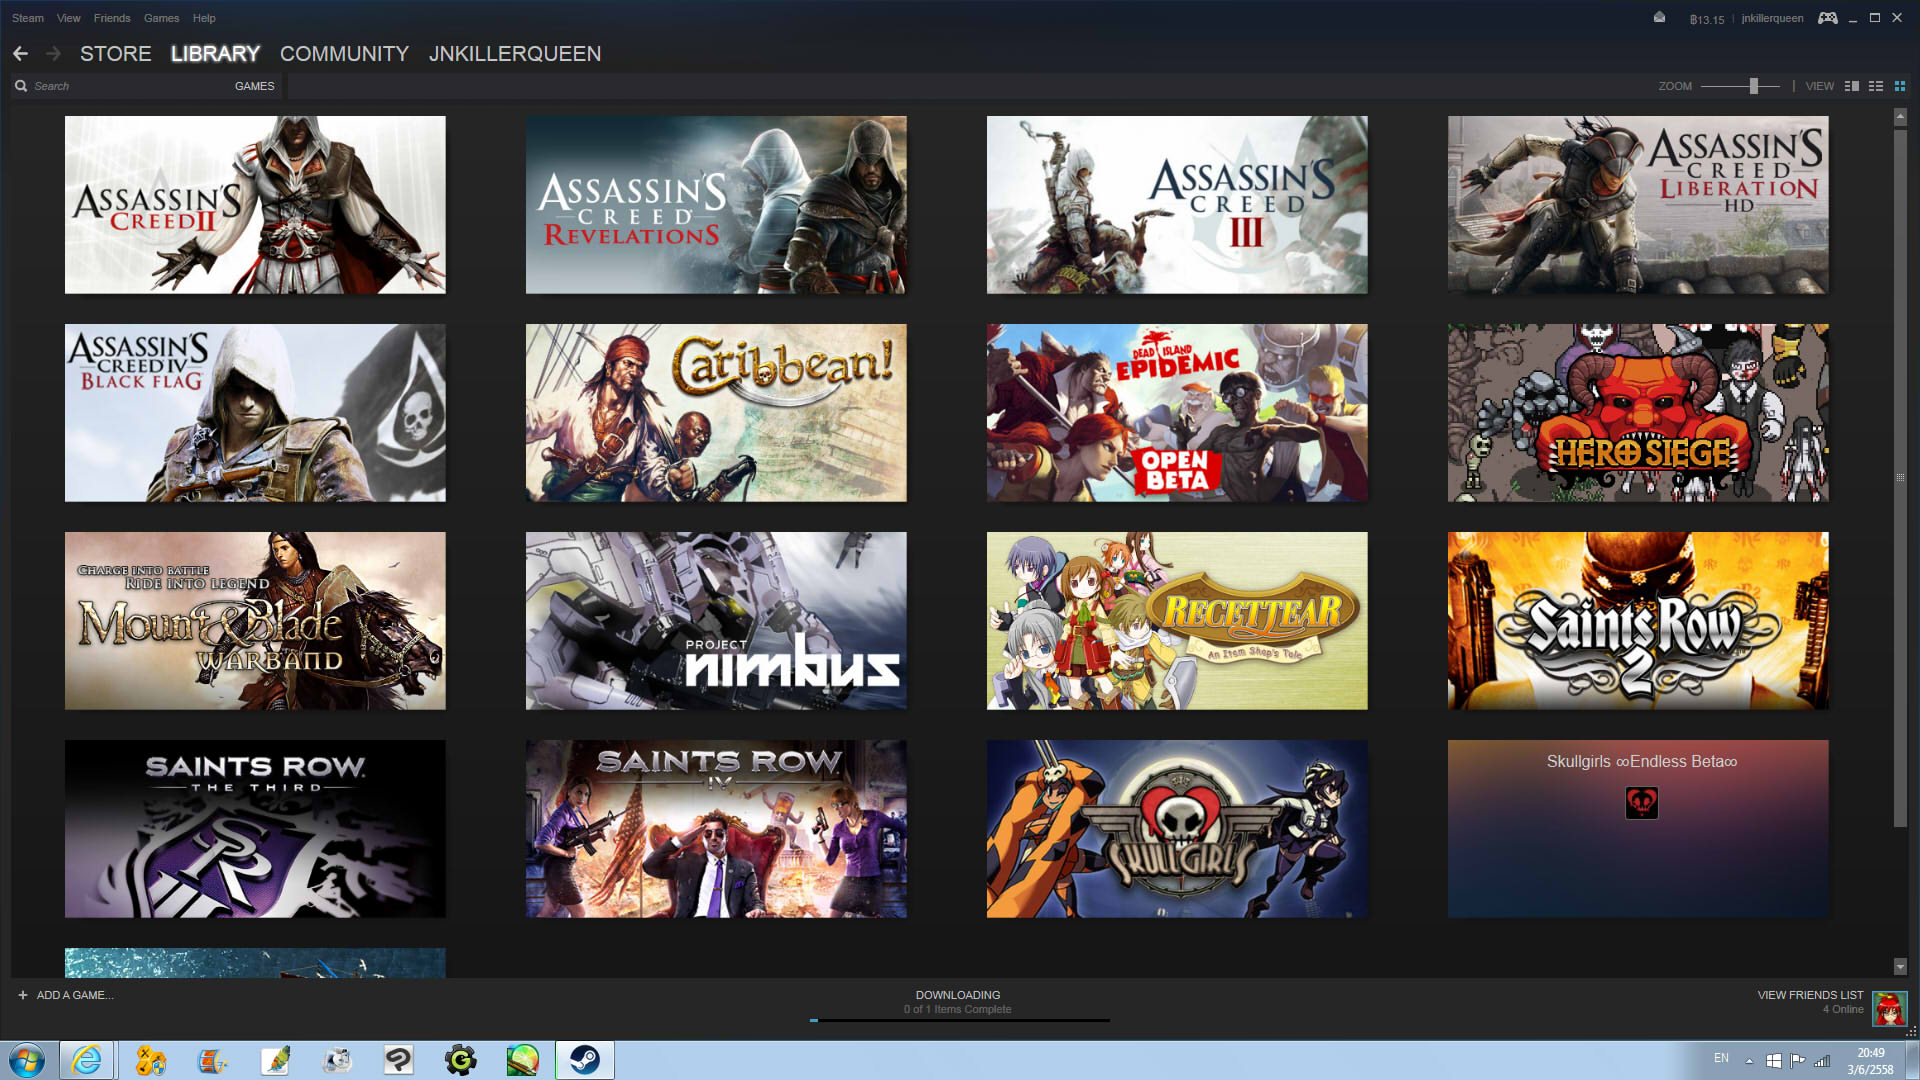Switch to list view layout icon
Image resolution: width=1920 pixels, height=1080 pixels.
tap(1876, 86)
